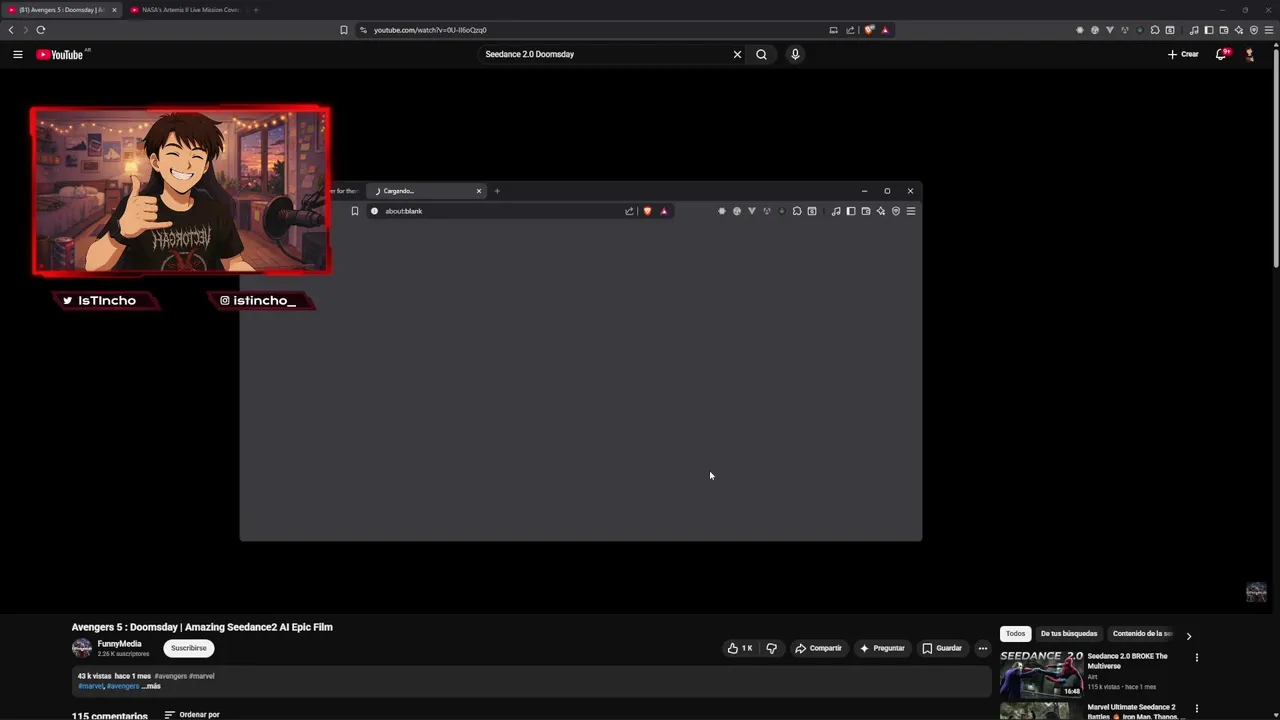1280x720 pixels.
Task: Open the FunnyMedia channel name
Action: (119, 644)
